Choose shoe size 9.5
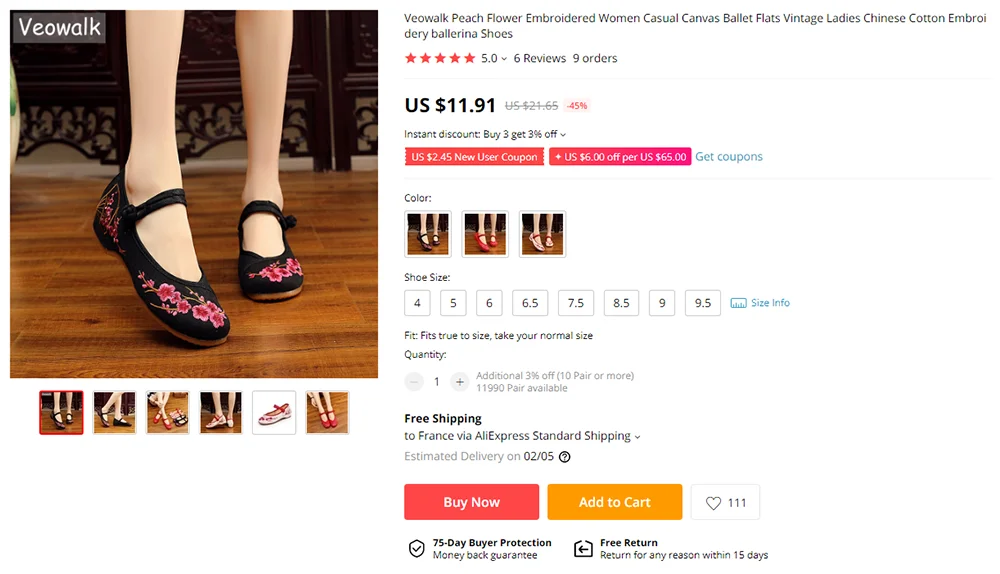Image resolution: width=1000 pixels, height=574 pixels. click(x=703, y=303)
